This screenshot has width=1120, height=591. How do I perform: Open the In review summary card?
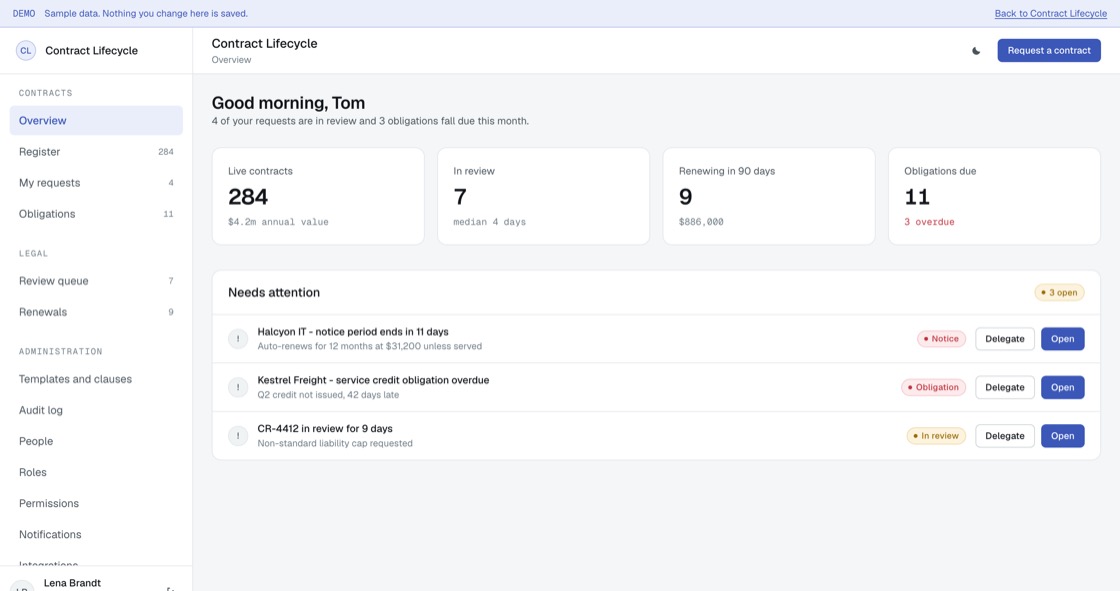point(544,197)
